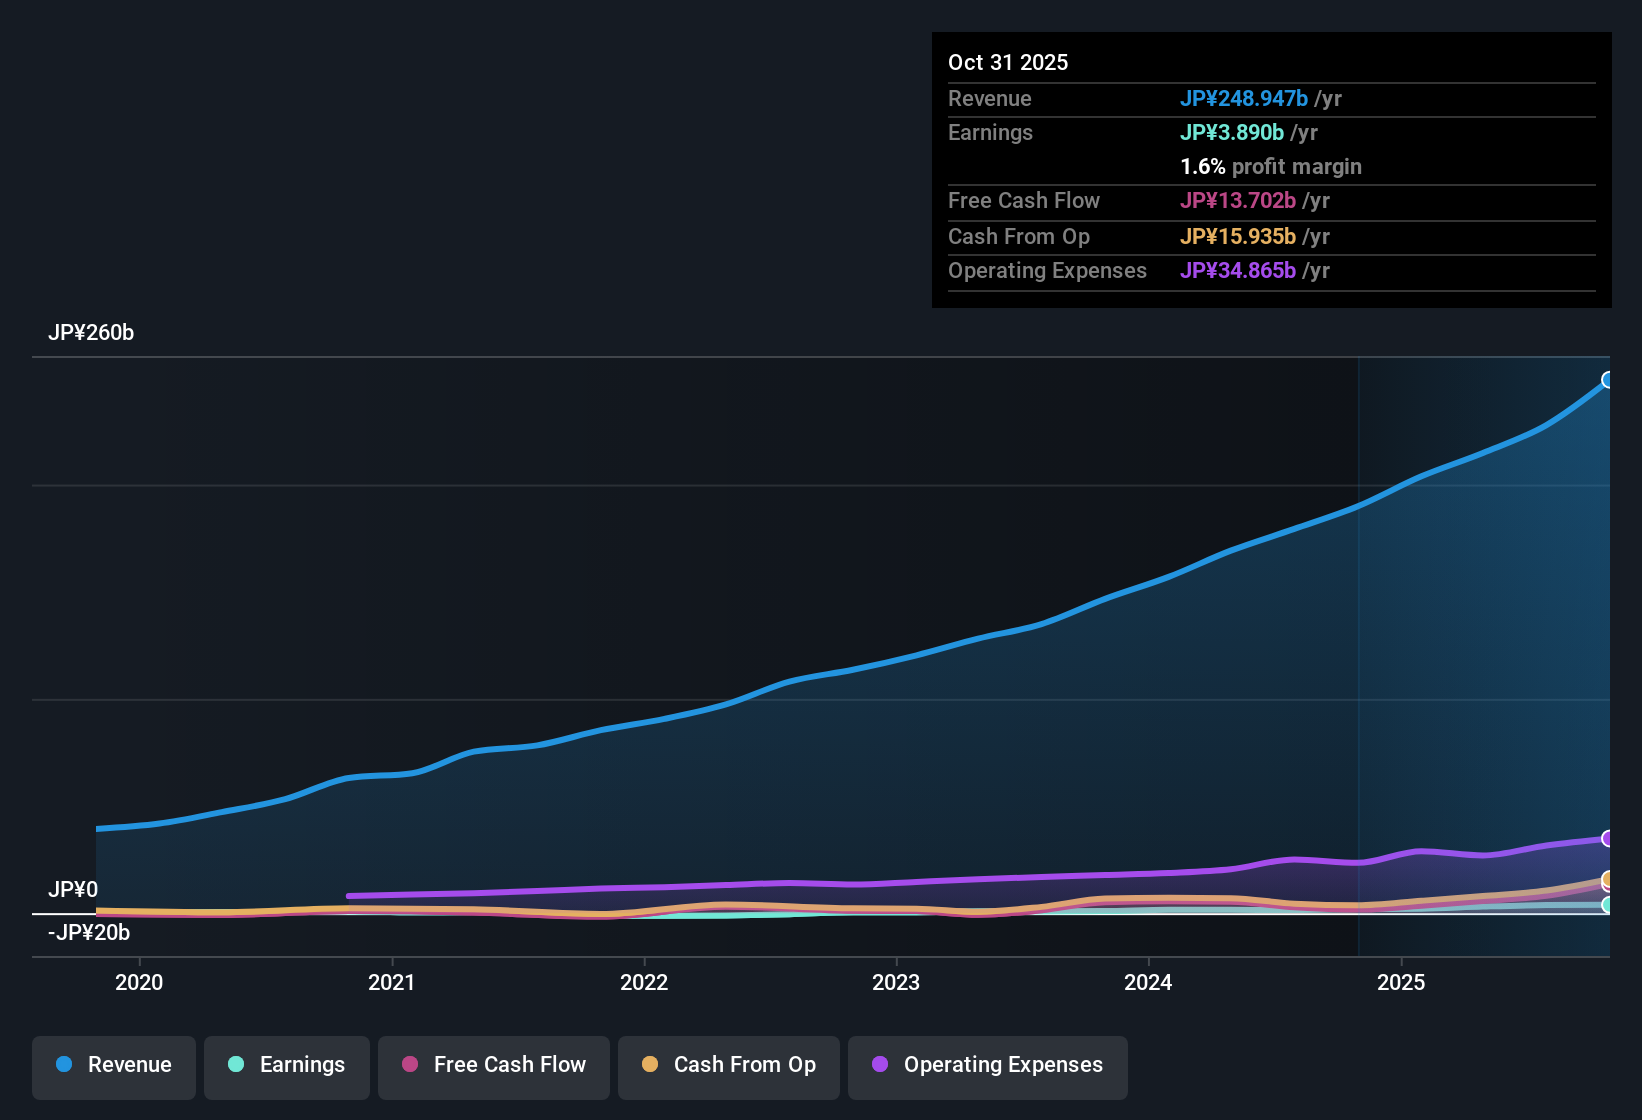Click the Cash From Op endpoint marker

point(1608,880)
